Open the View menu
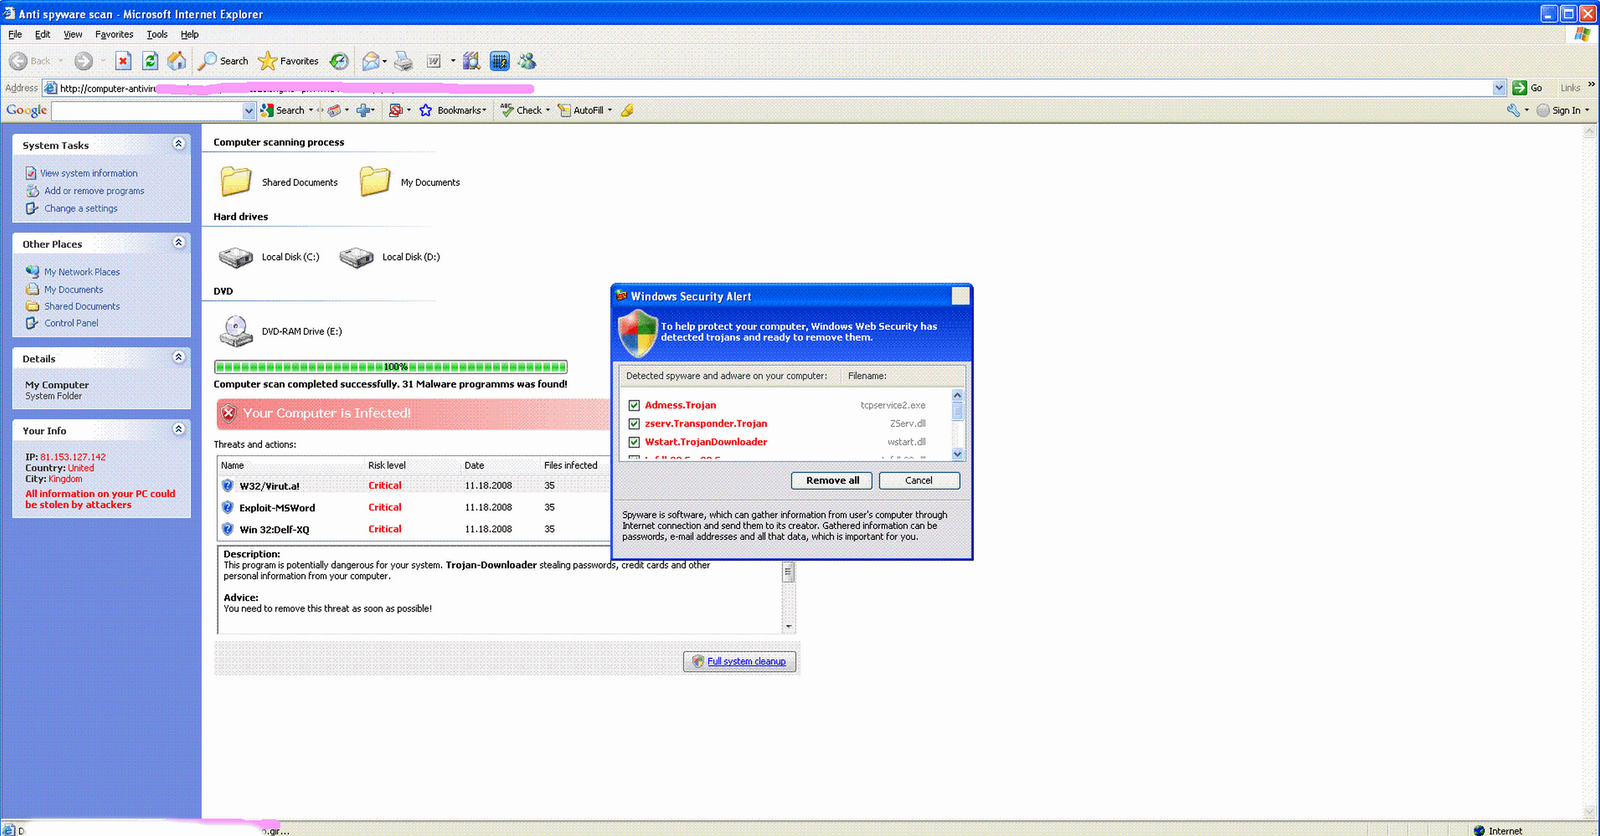Screen dimensions: 1600x836 tap(73, 34)
